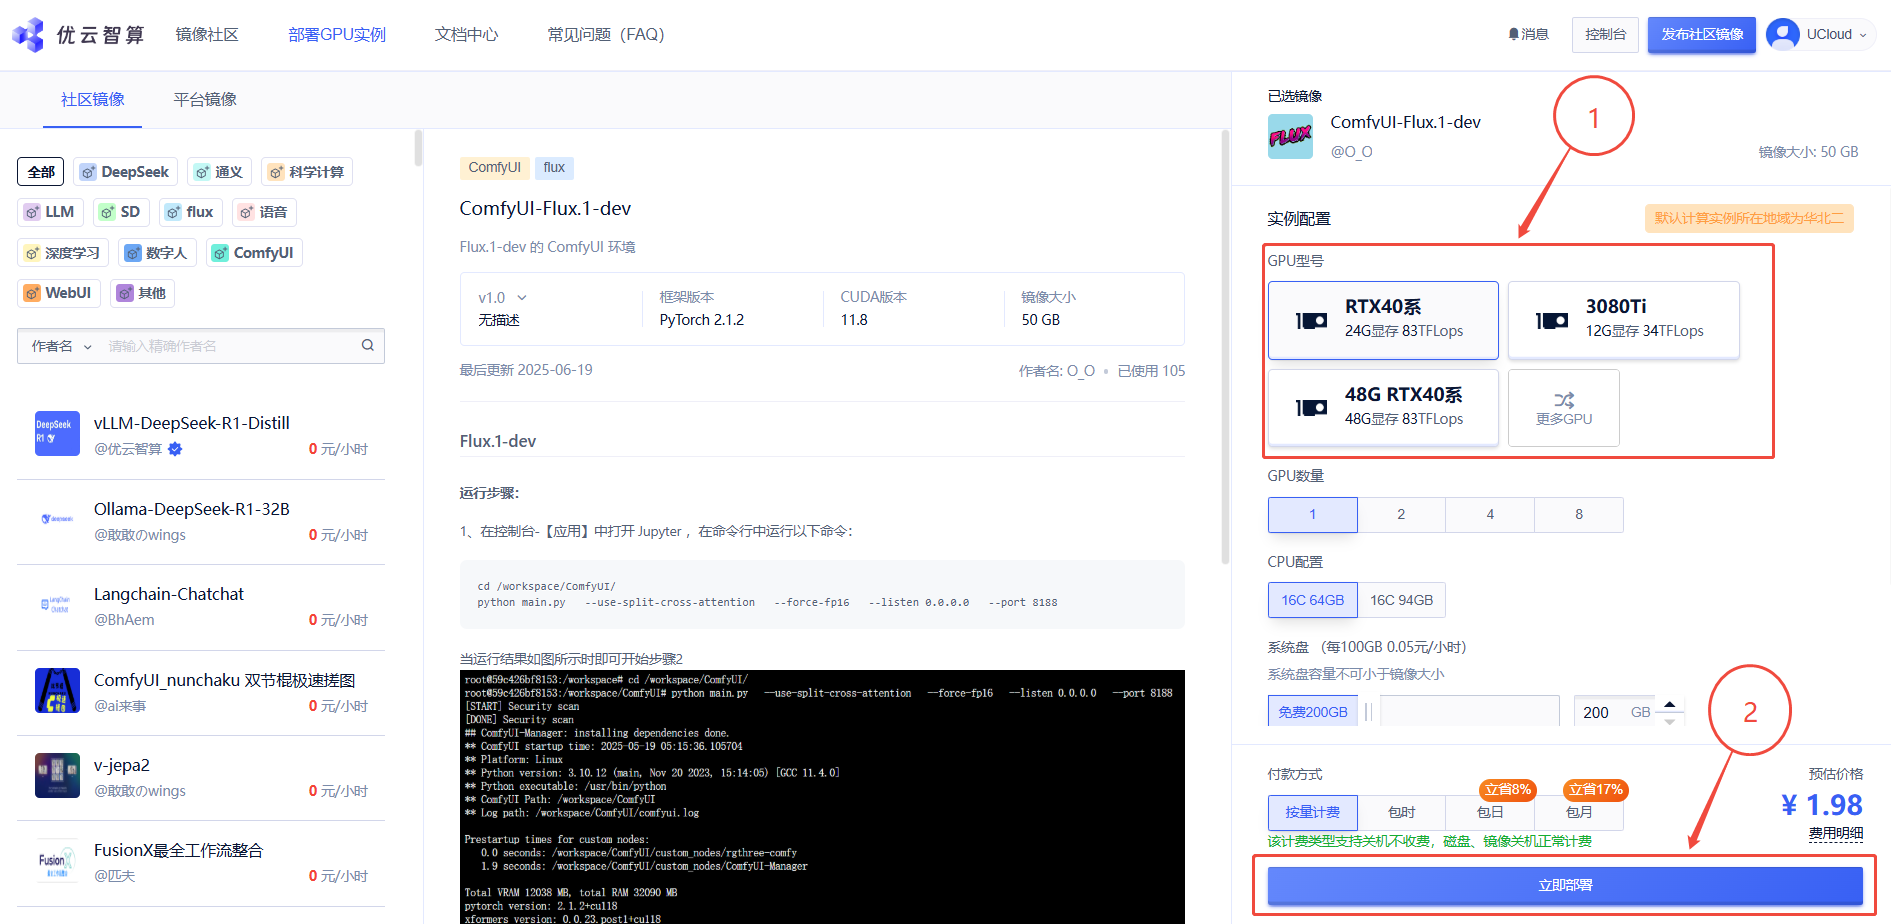
Task: Click the UCloud user avatar
Action: pyautogui.click(x=1782, y=34)
